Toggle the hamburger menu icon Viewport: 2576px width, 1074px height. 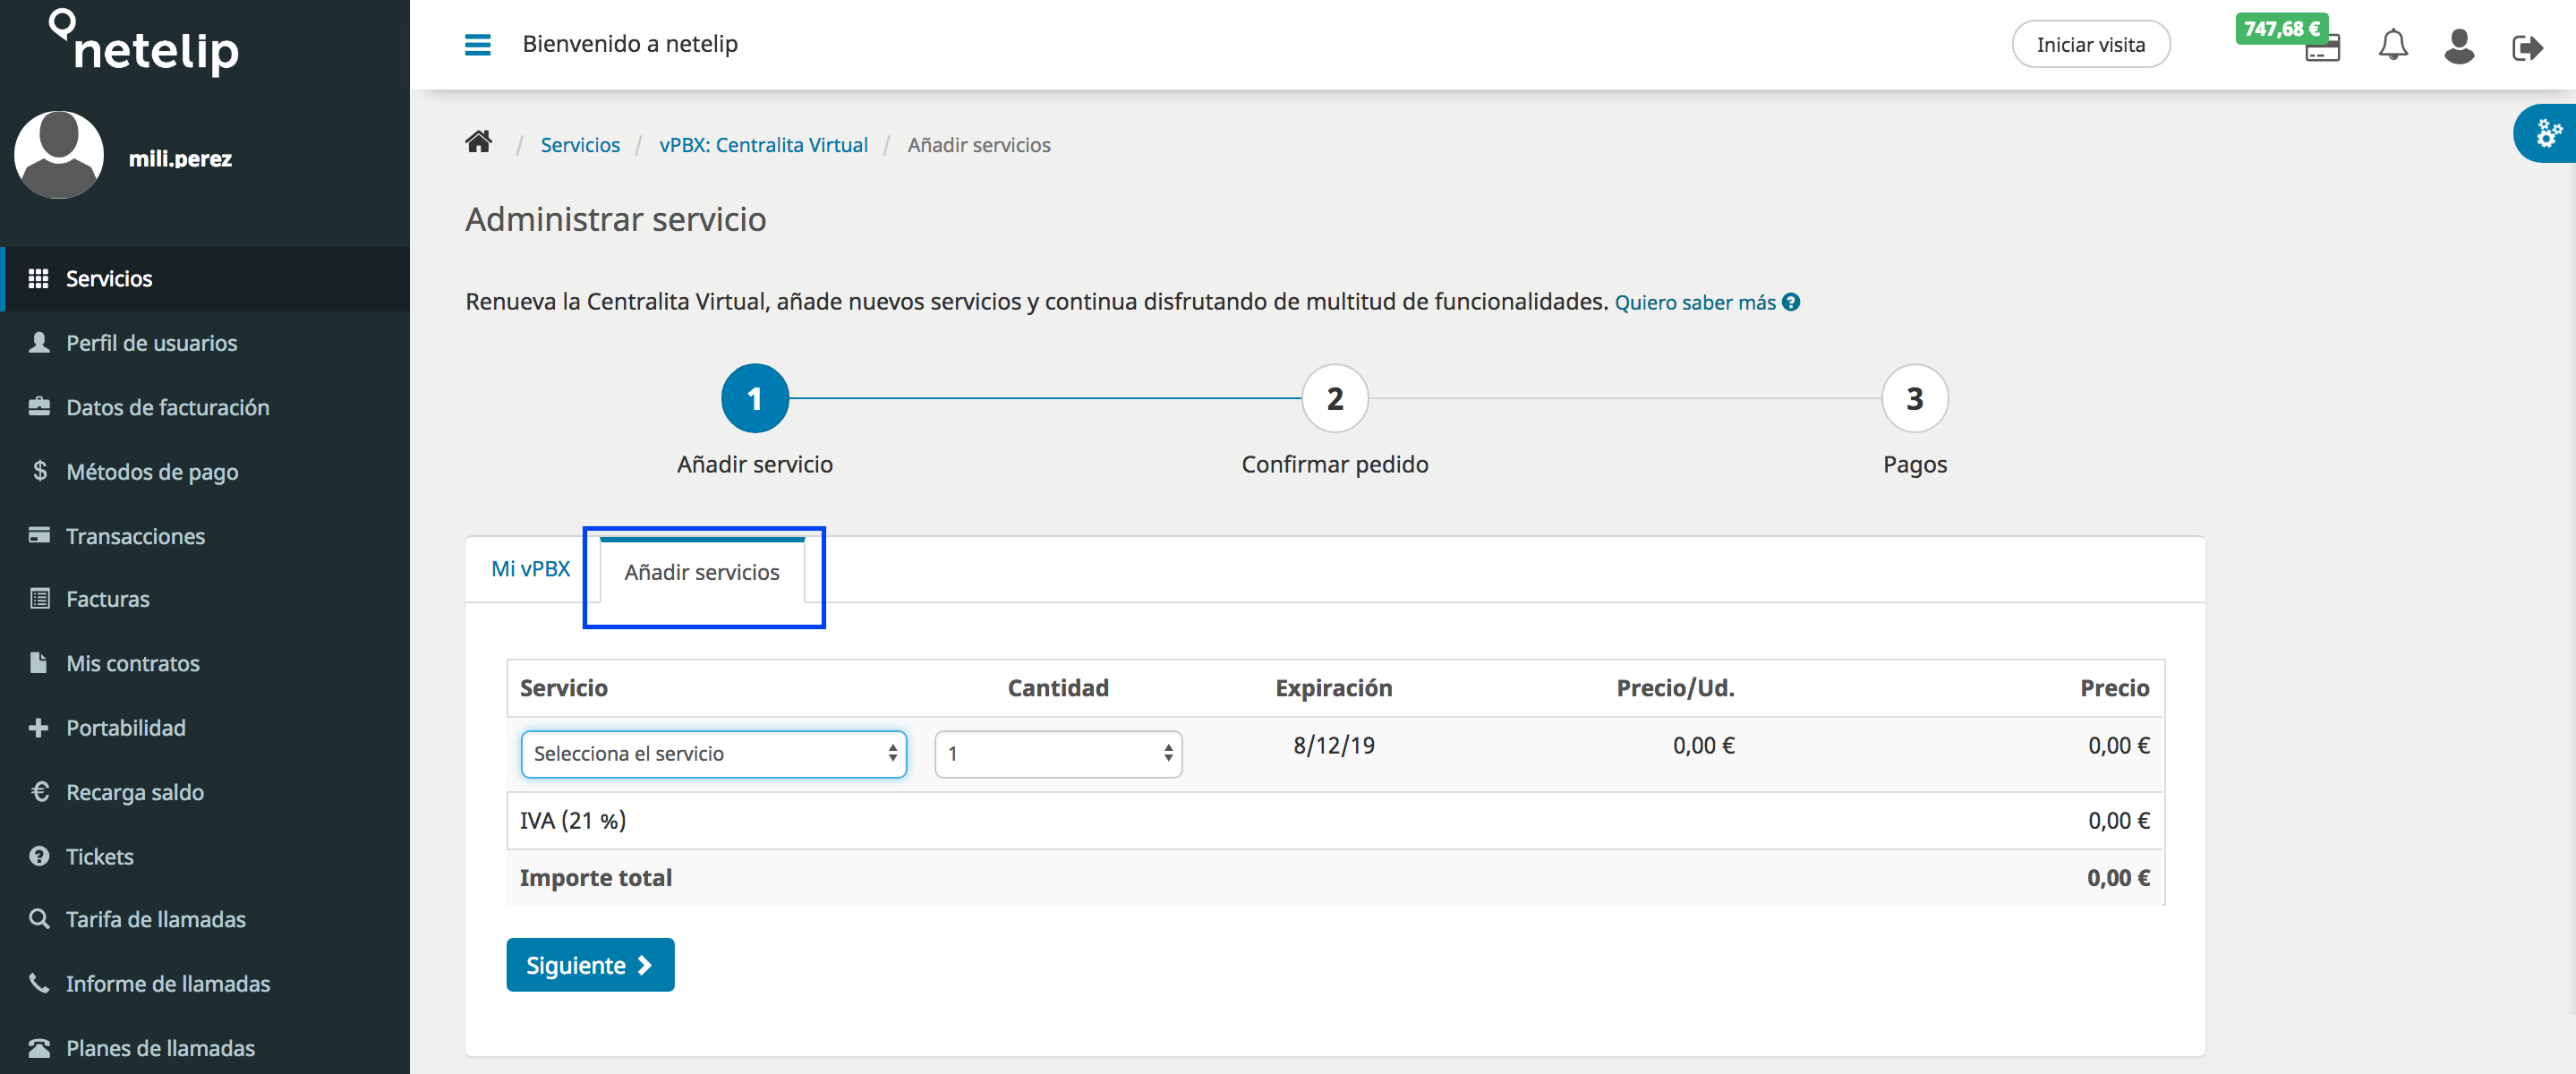(x=477, y=45)
